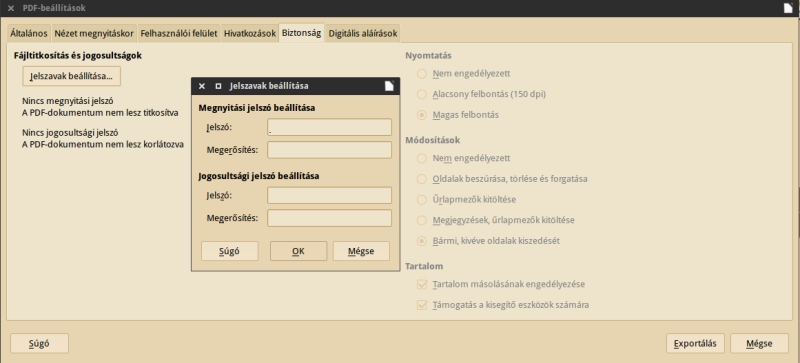Click the open password Jelszó field

point(329,127)
